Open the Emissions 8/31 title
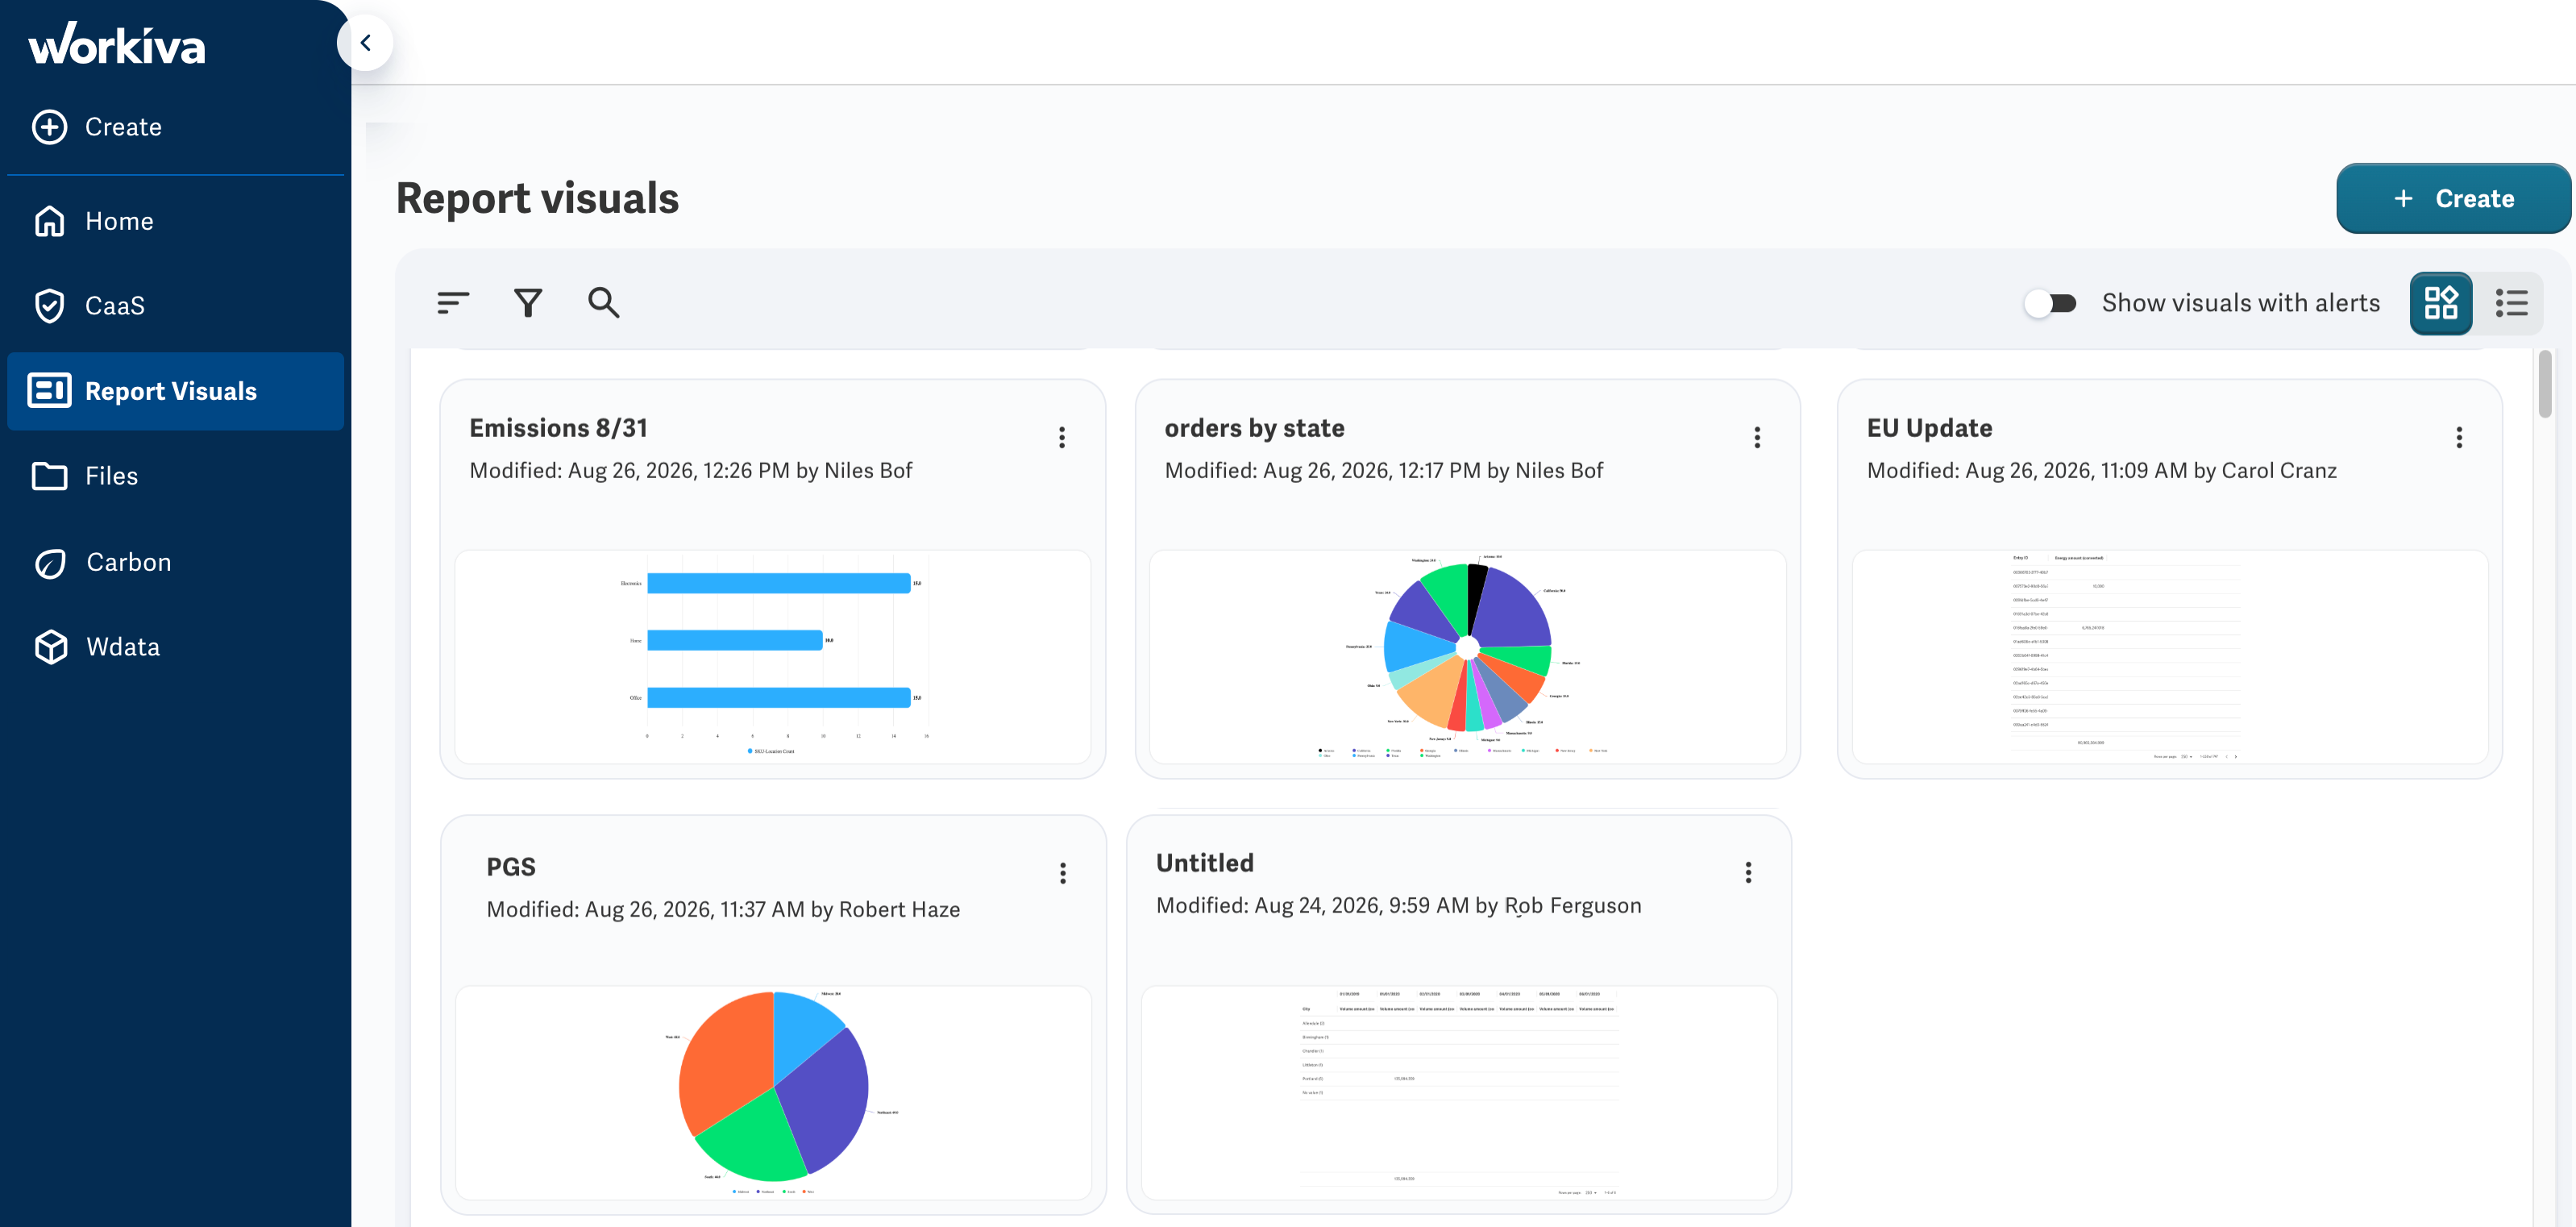Viewport: 2576px width, 1227px height. 559,428
